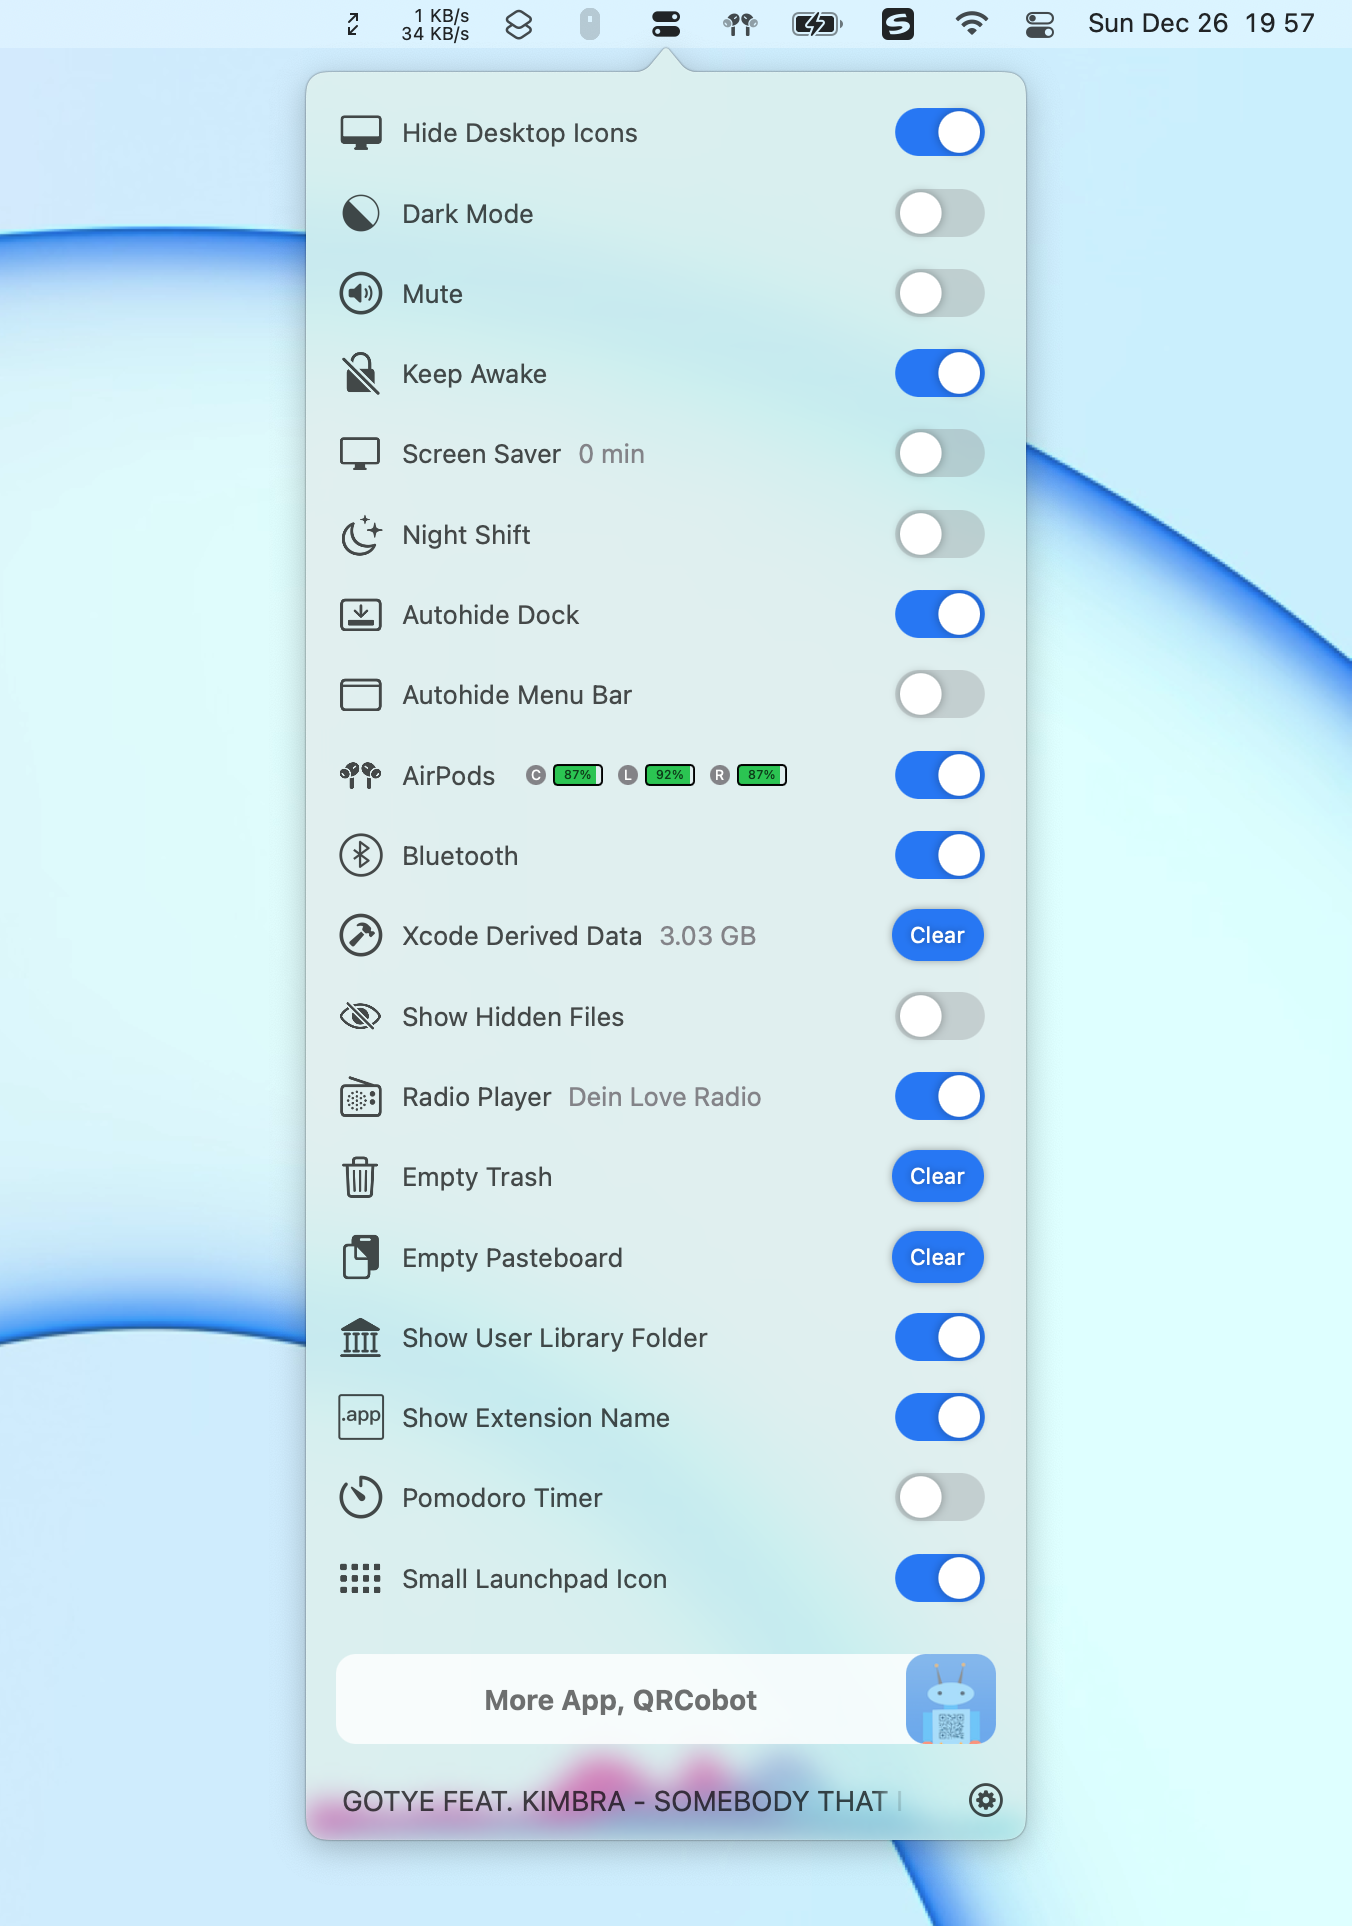
Task: Click the Show User Library Folder building icon
Action: [x=360, y=1338]
